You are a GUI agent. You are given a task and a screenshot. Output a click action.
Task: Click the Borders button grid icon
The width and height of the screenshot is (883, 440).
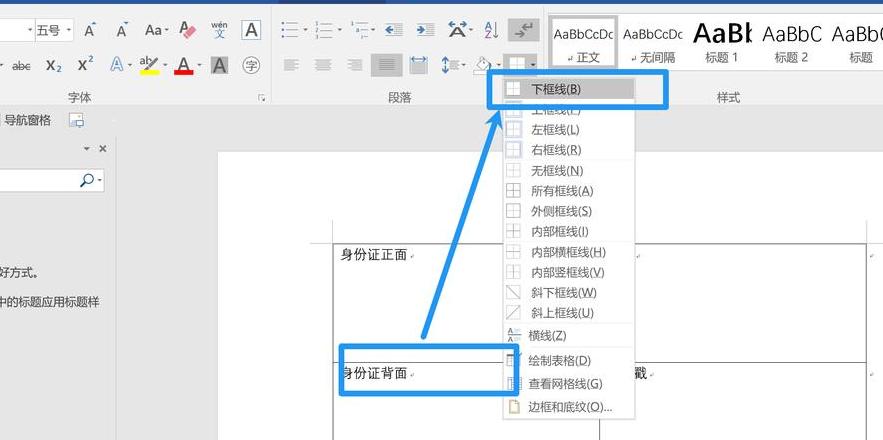pos(516,63)
